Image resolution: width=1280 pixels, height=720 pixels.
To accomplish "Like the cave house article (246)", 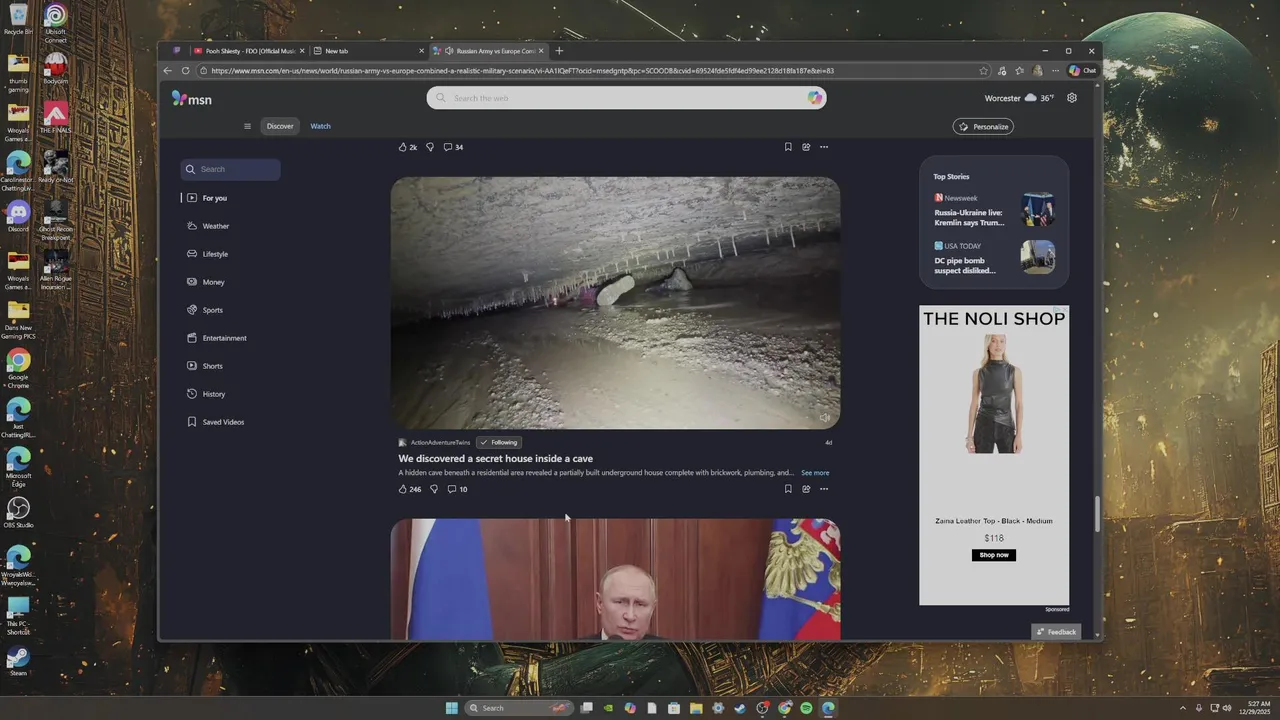I will (x=410, y=489).
